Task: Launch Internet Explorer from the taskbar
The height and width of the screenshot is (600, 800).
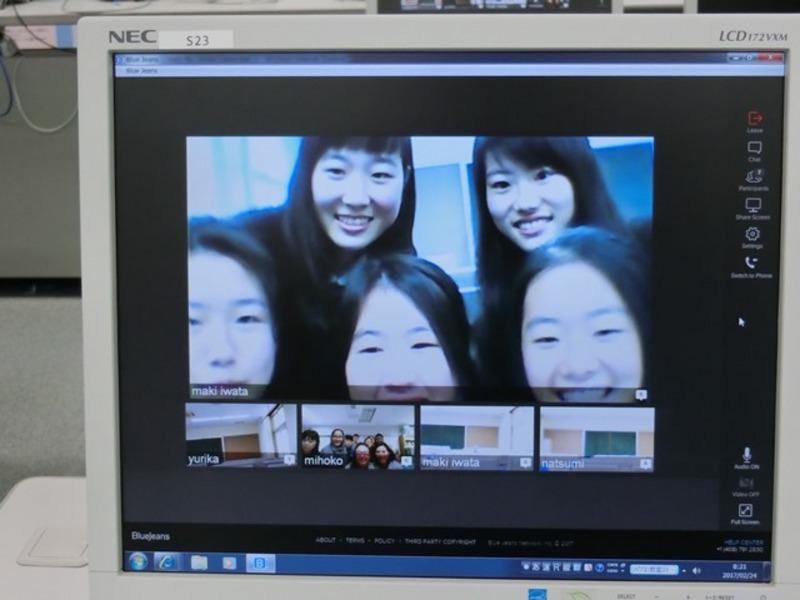Action: click(167, 562)
